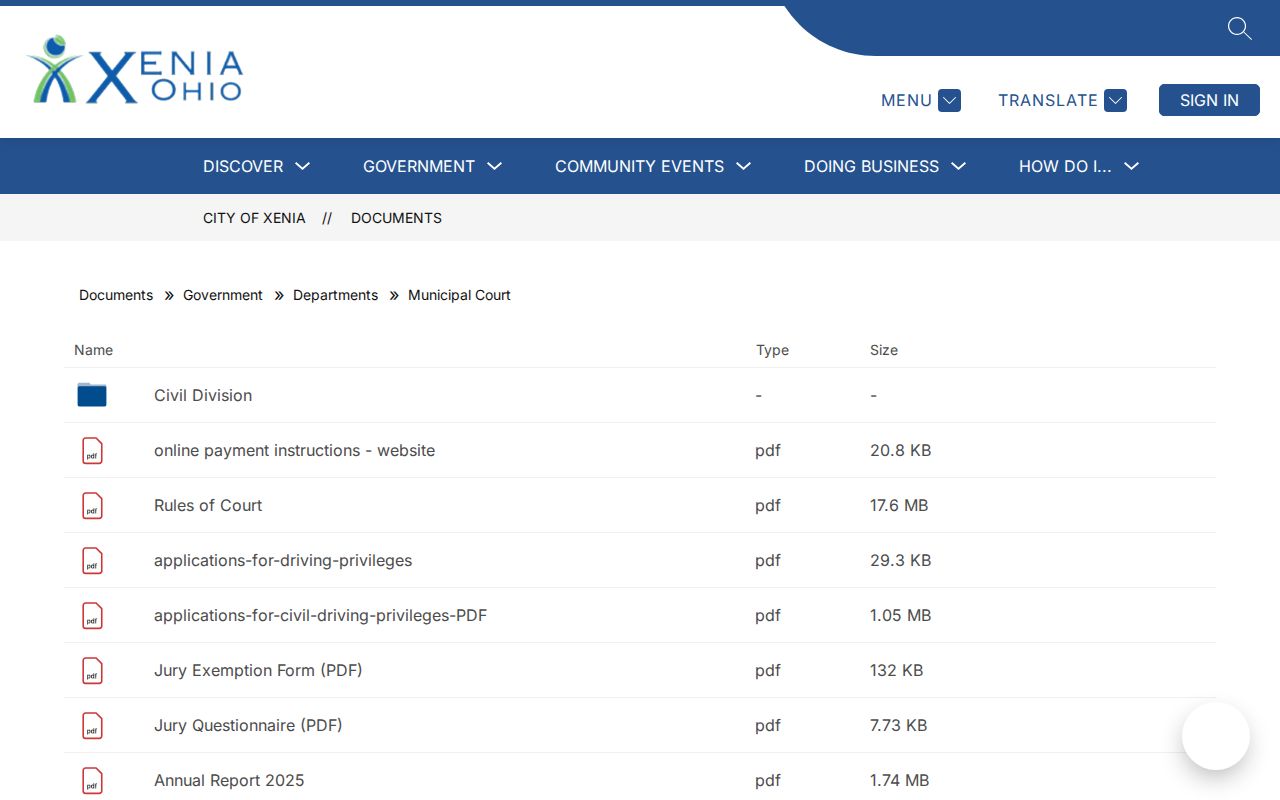Go to Departments in the breadcrumb
This screenshot has height=800, width=1280.
335,295
